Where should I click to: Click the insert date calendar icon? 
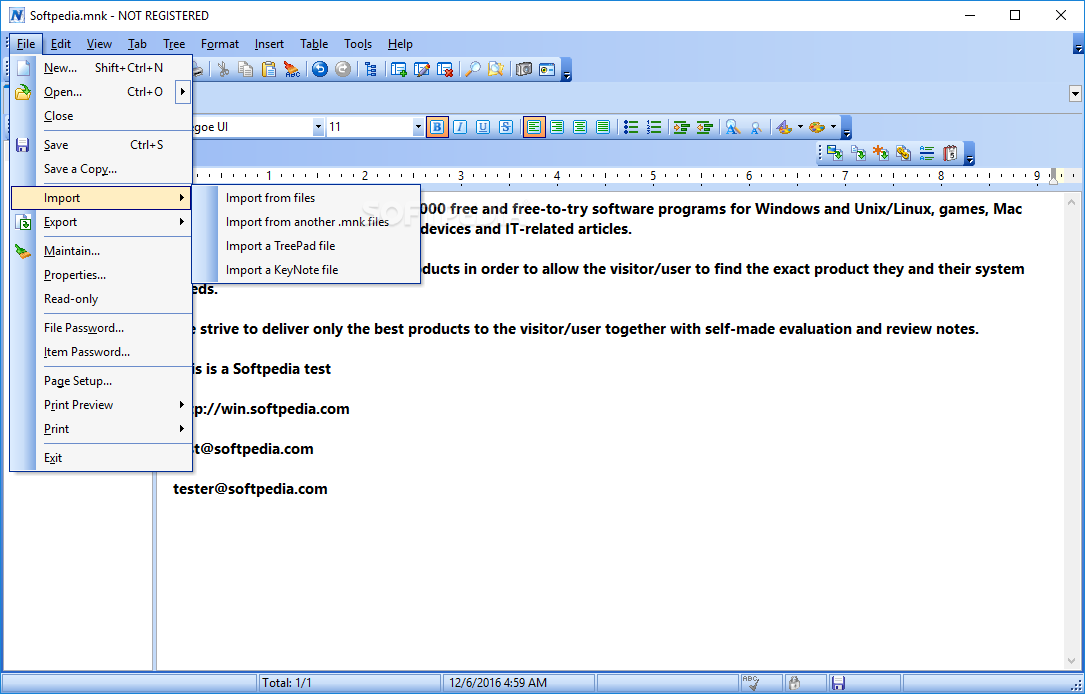950,153
